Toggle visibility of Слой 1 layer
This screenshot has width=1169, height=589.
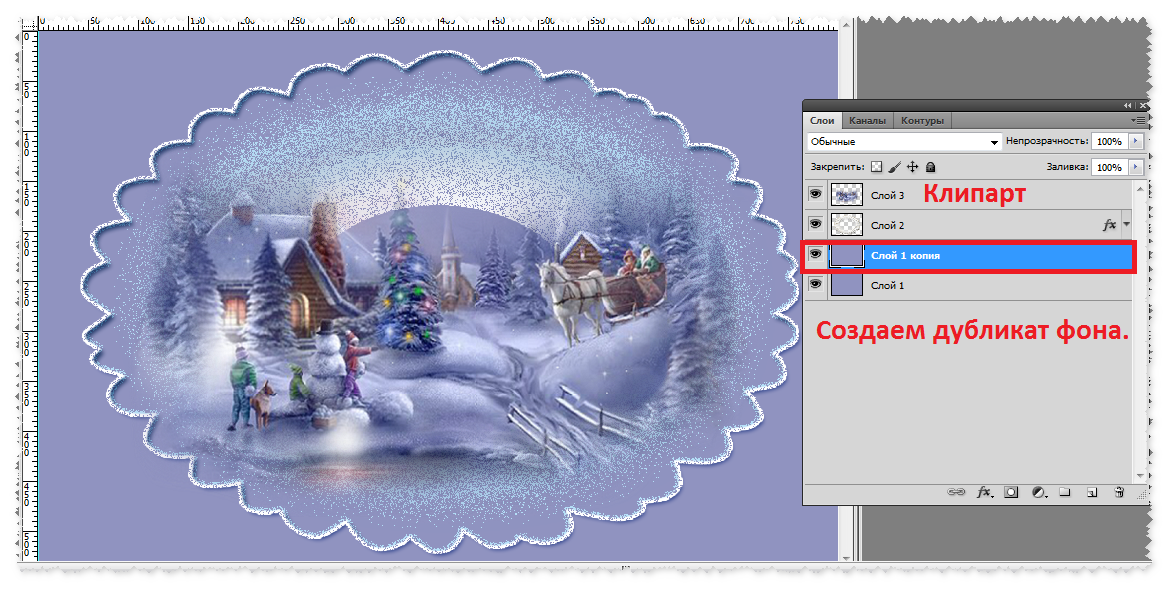tap(816, 284)
